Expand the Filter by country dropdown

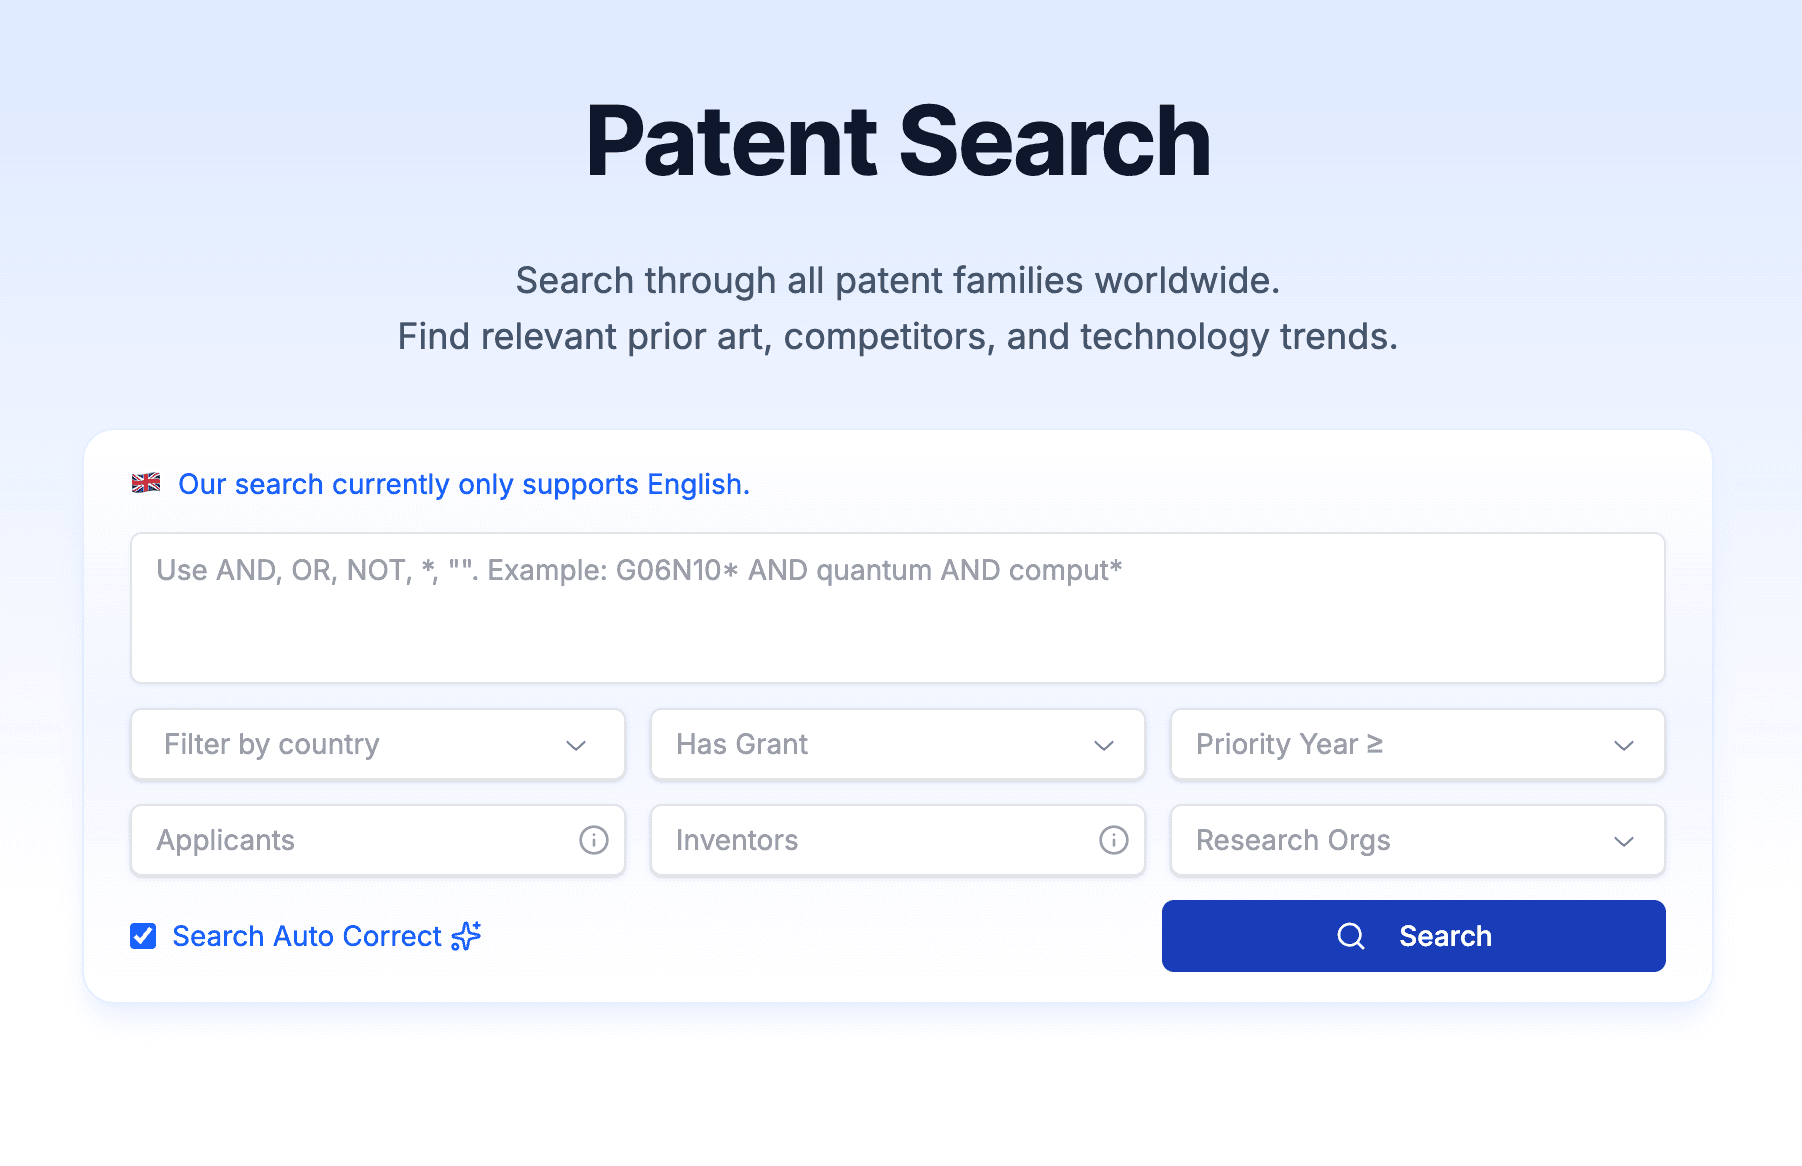(x=376, y=744)
